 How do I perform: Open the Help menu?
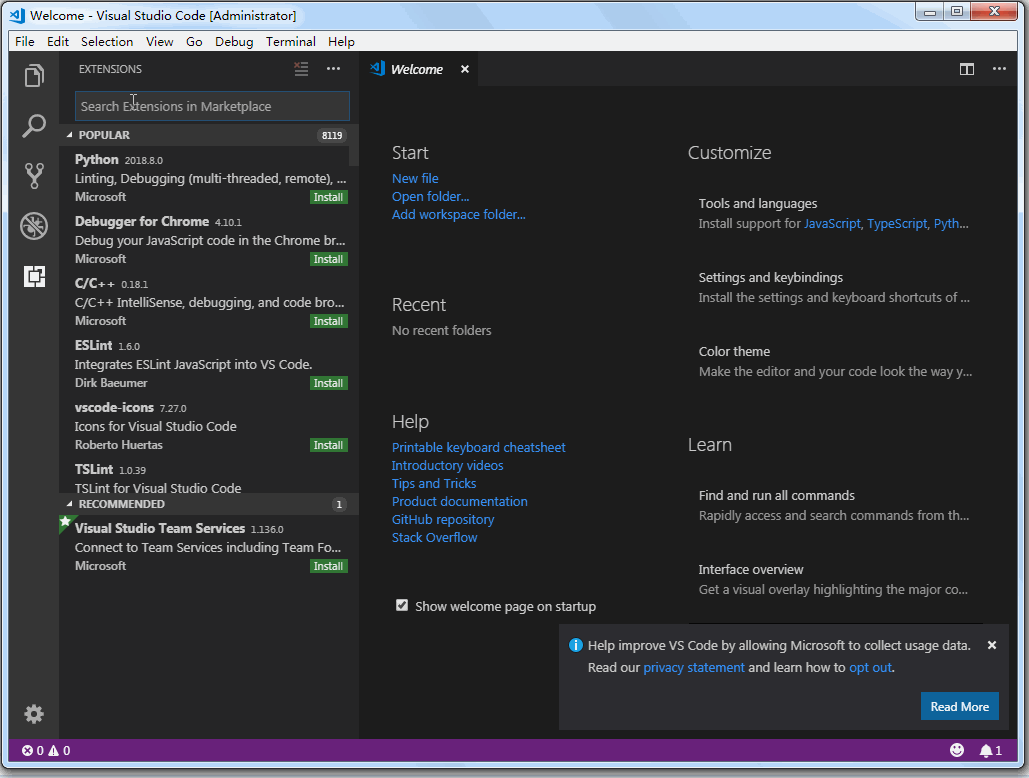[341, 41]
